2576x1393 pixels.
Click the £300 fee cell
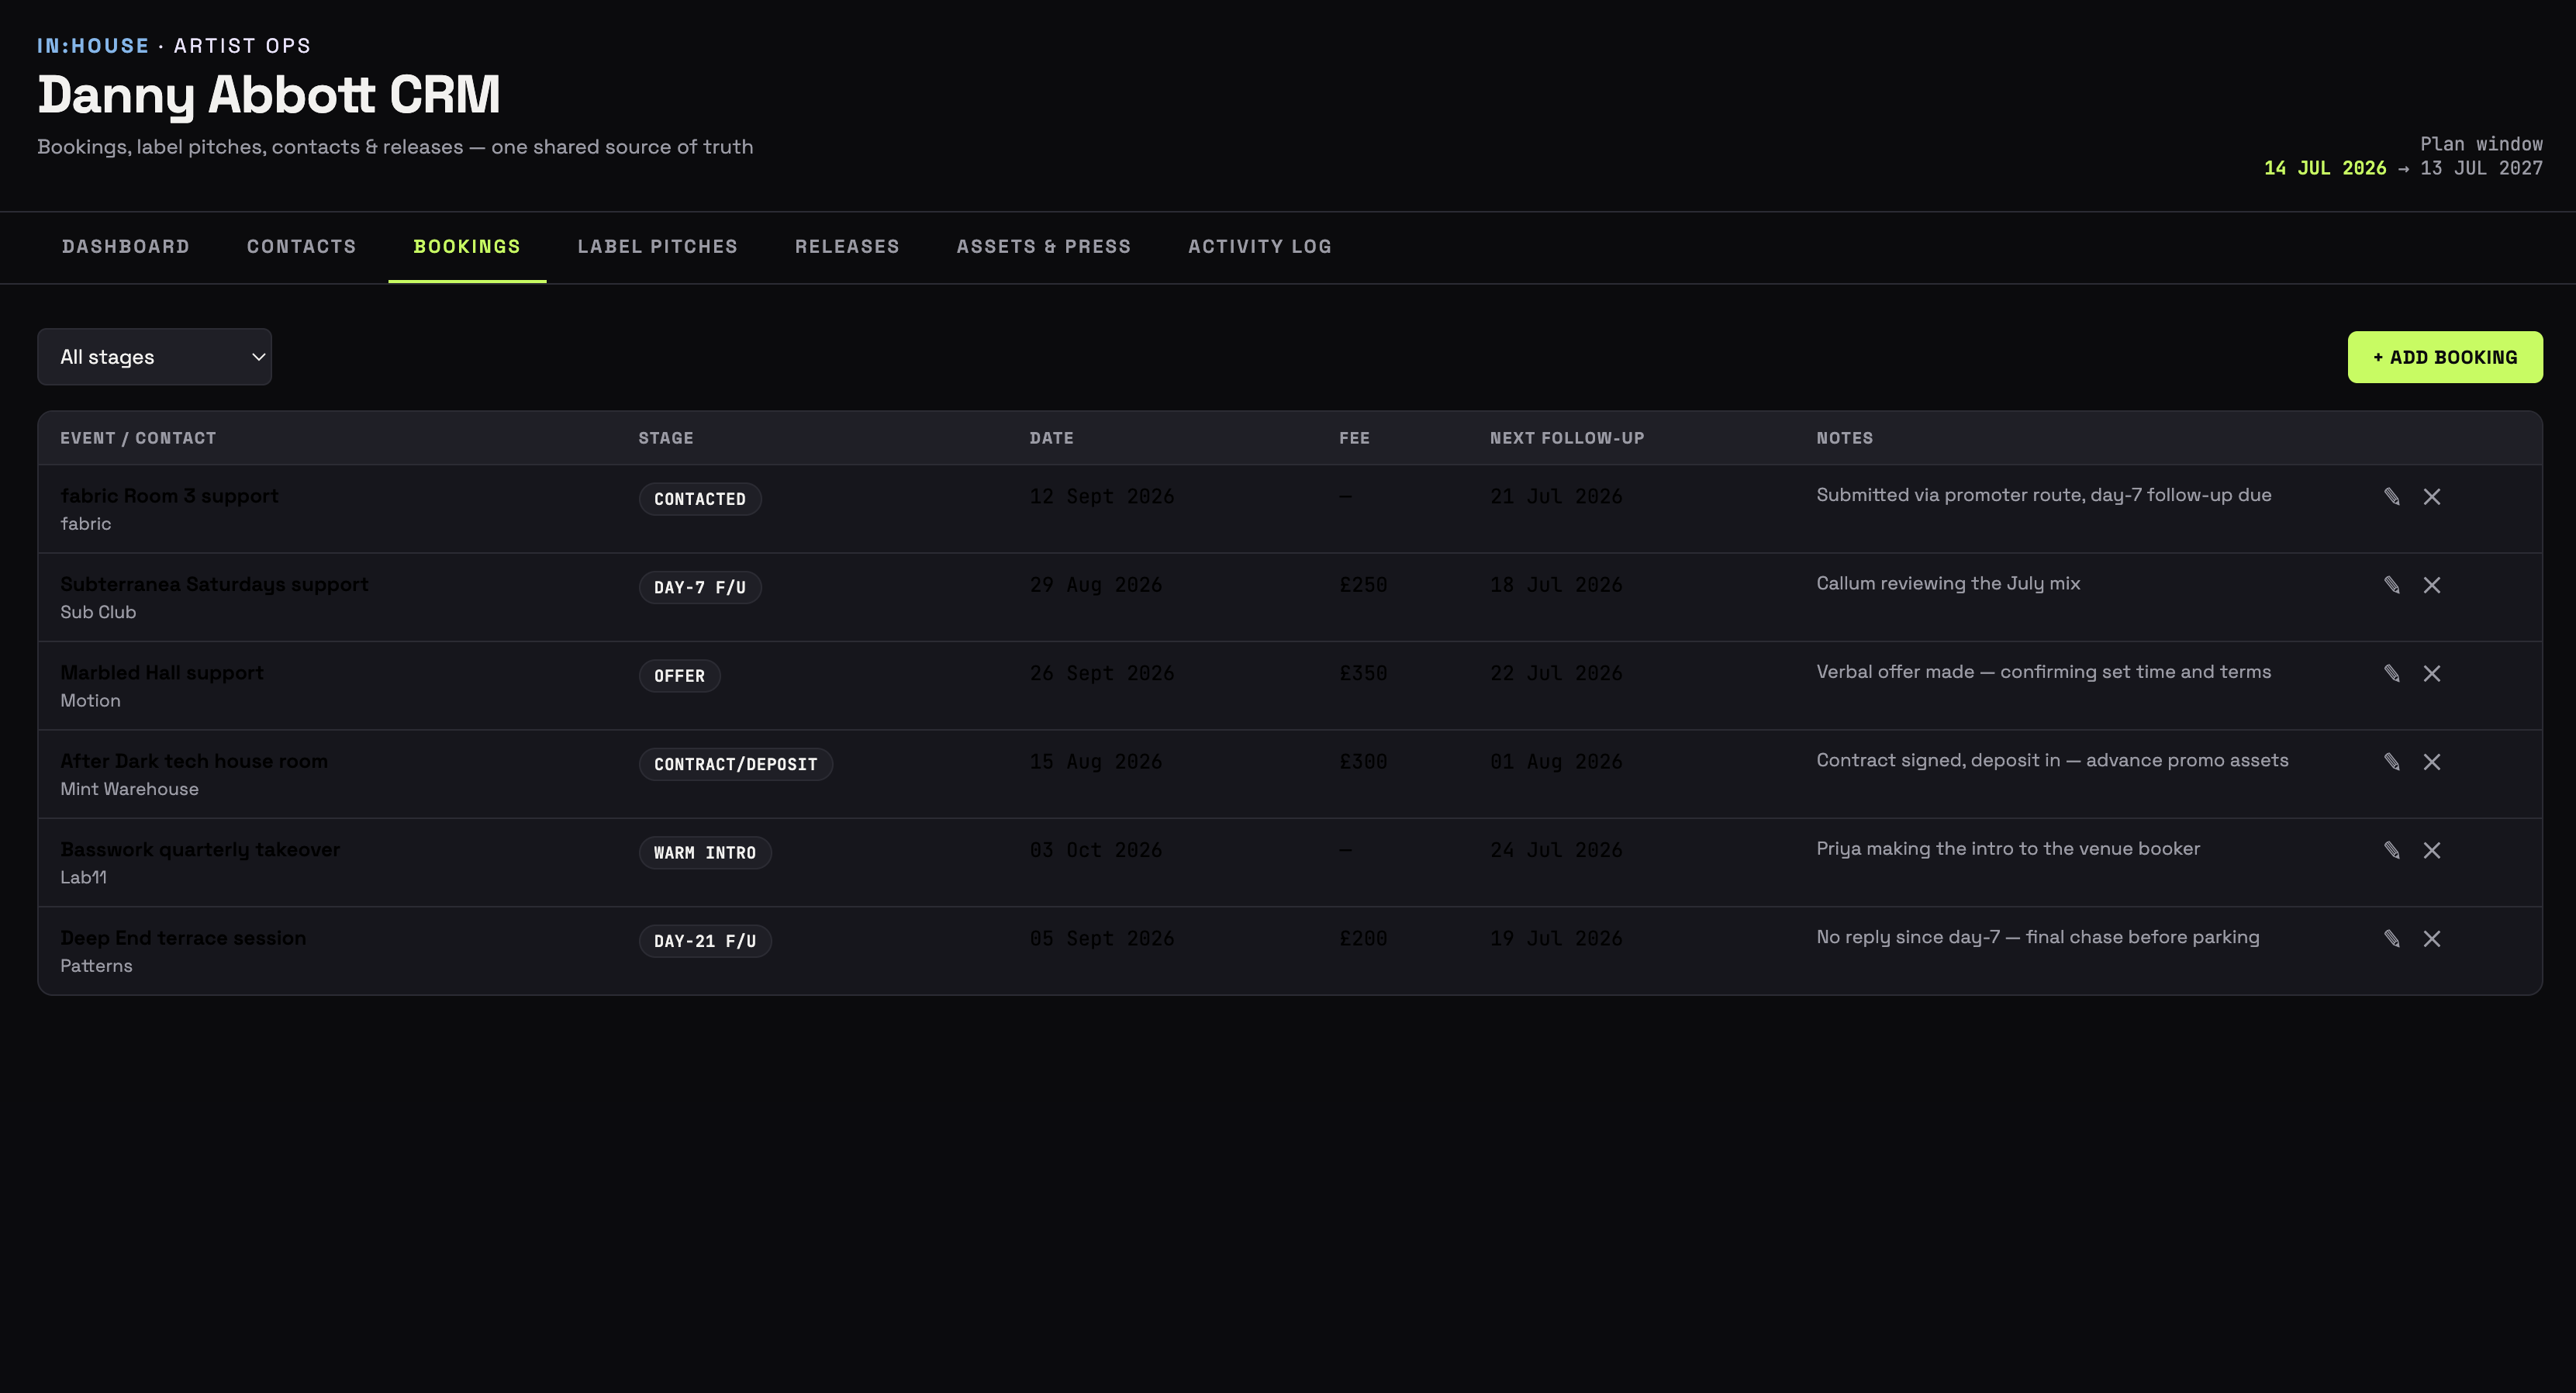(x=1363, y=762)
